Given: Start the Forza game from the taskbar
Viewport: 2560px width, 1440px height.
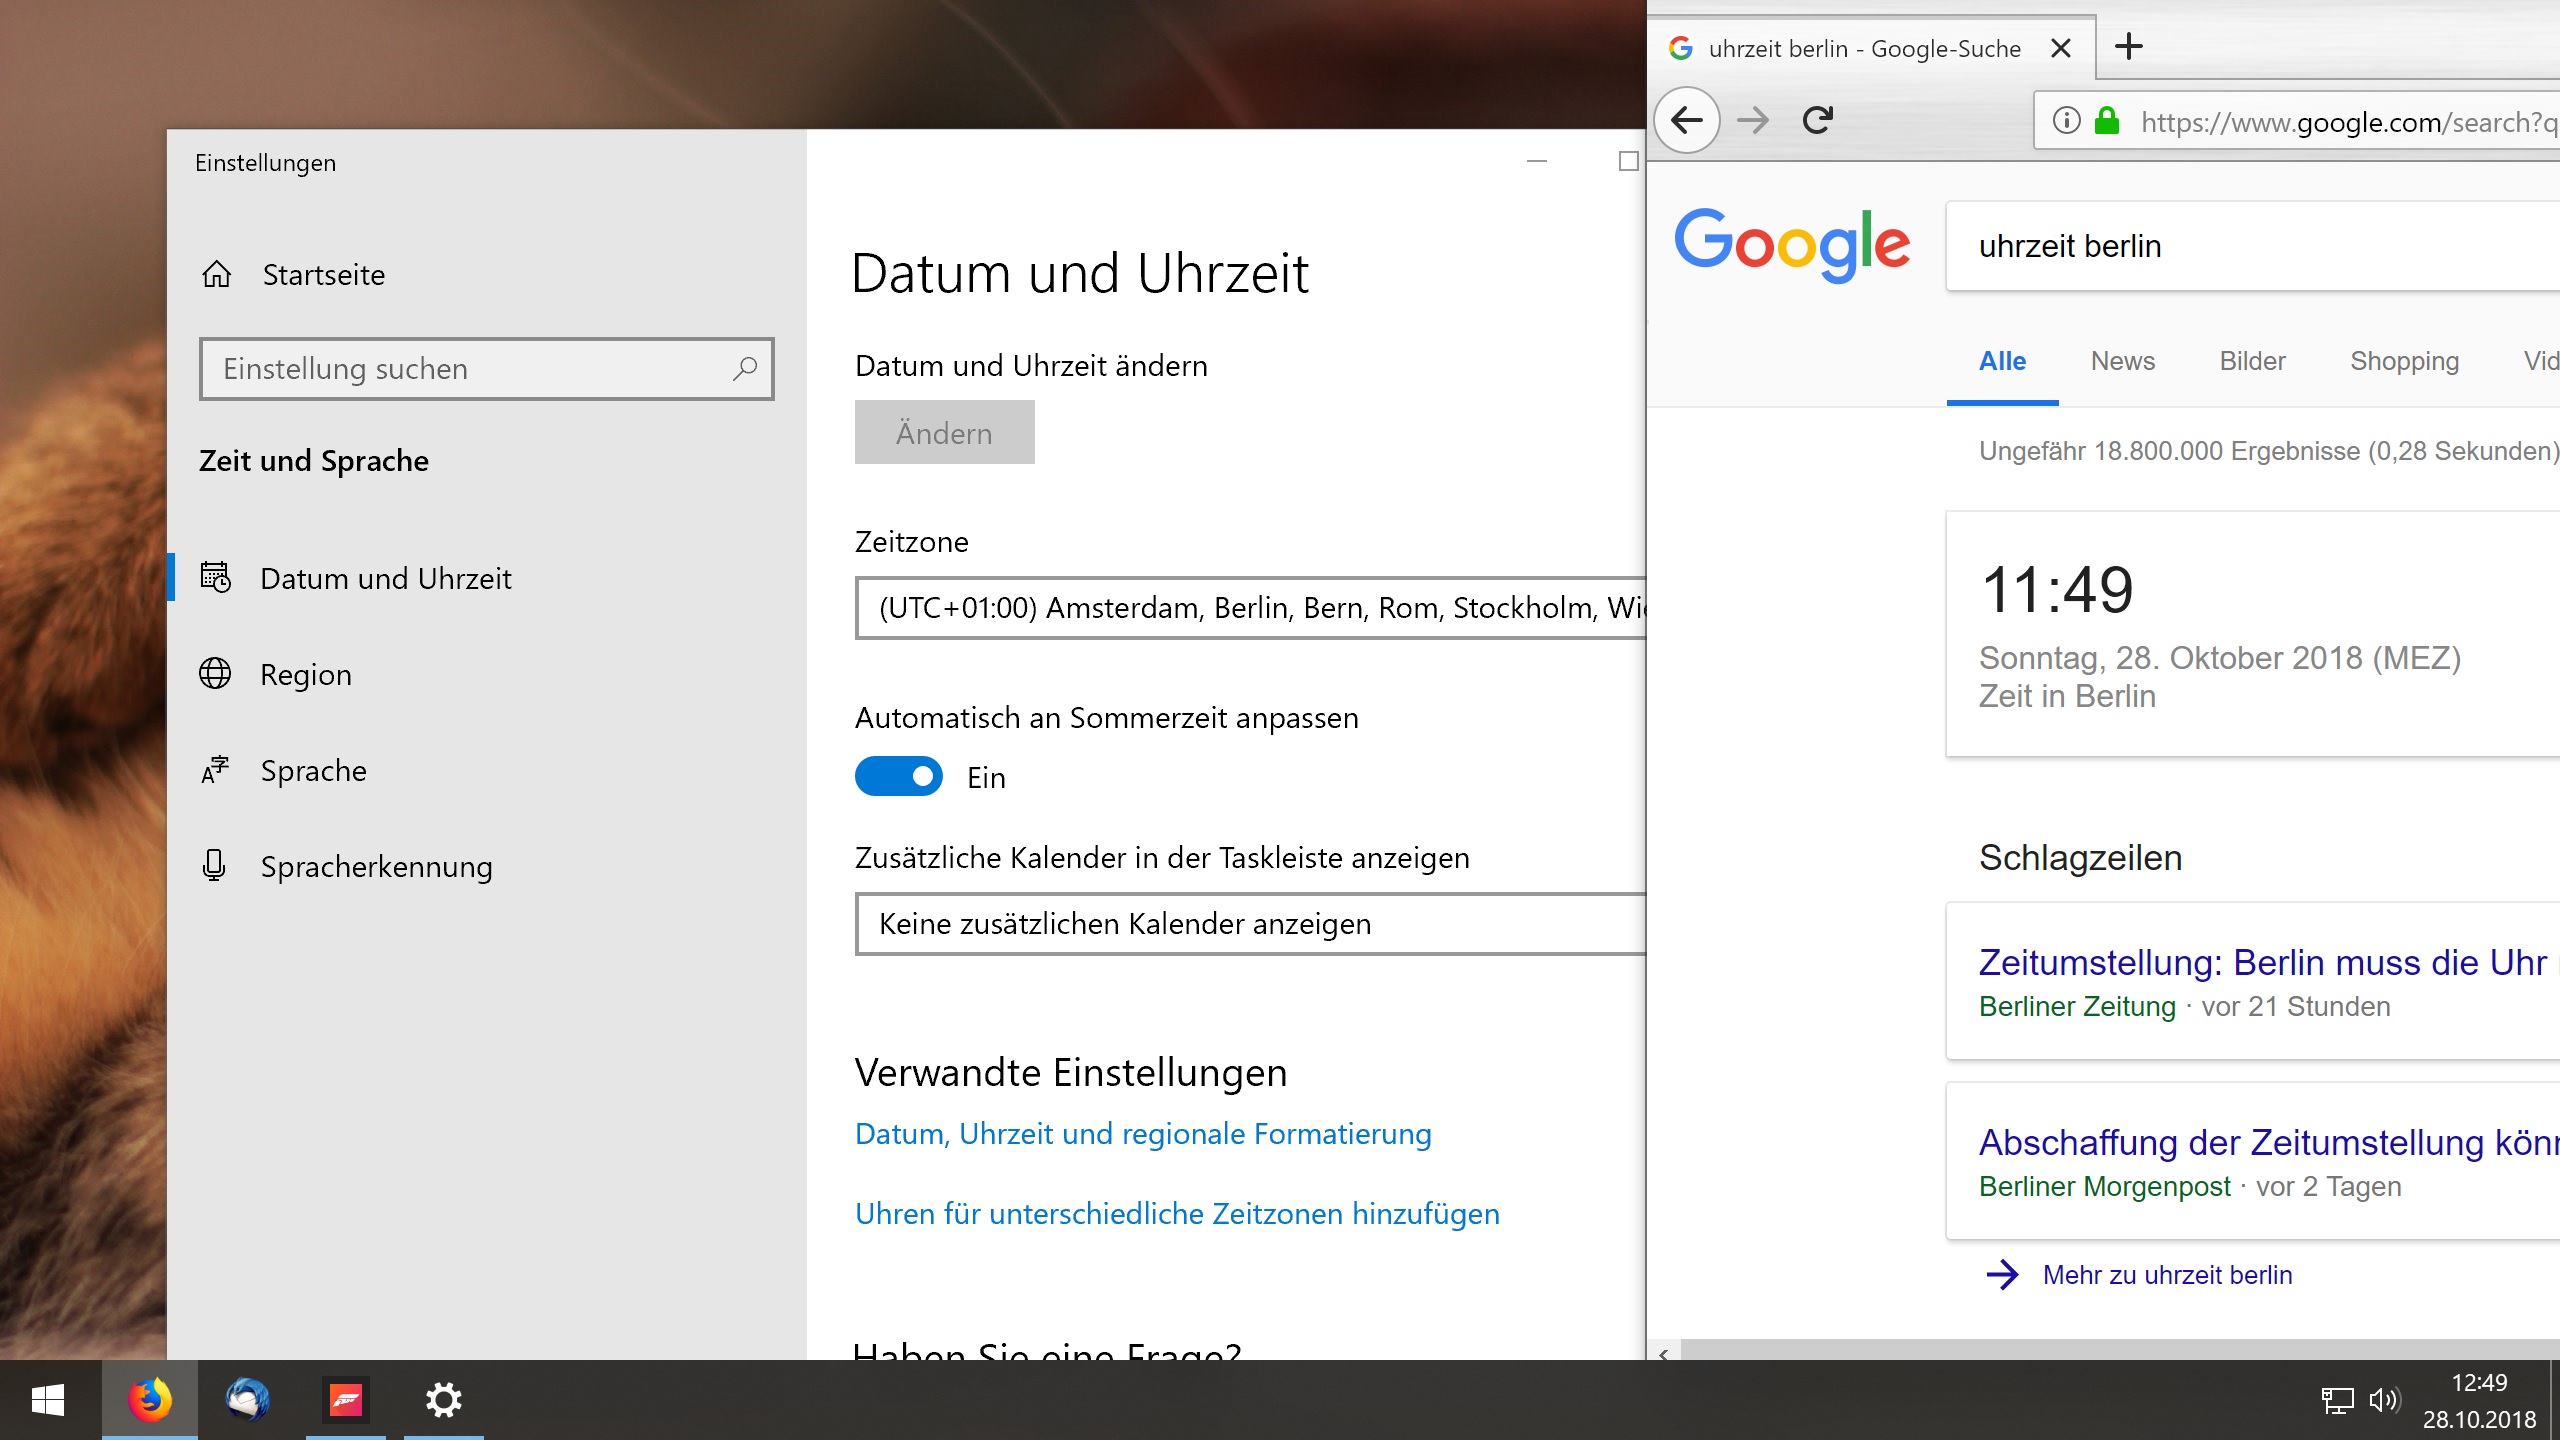Looking at the screenshot, I should (345, 1399).
